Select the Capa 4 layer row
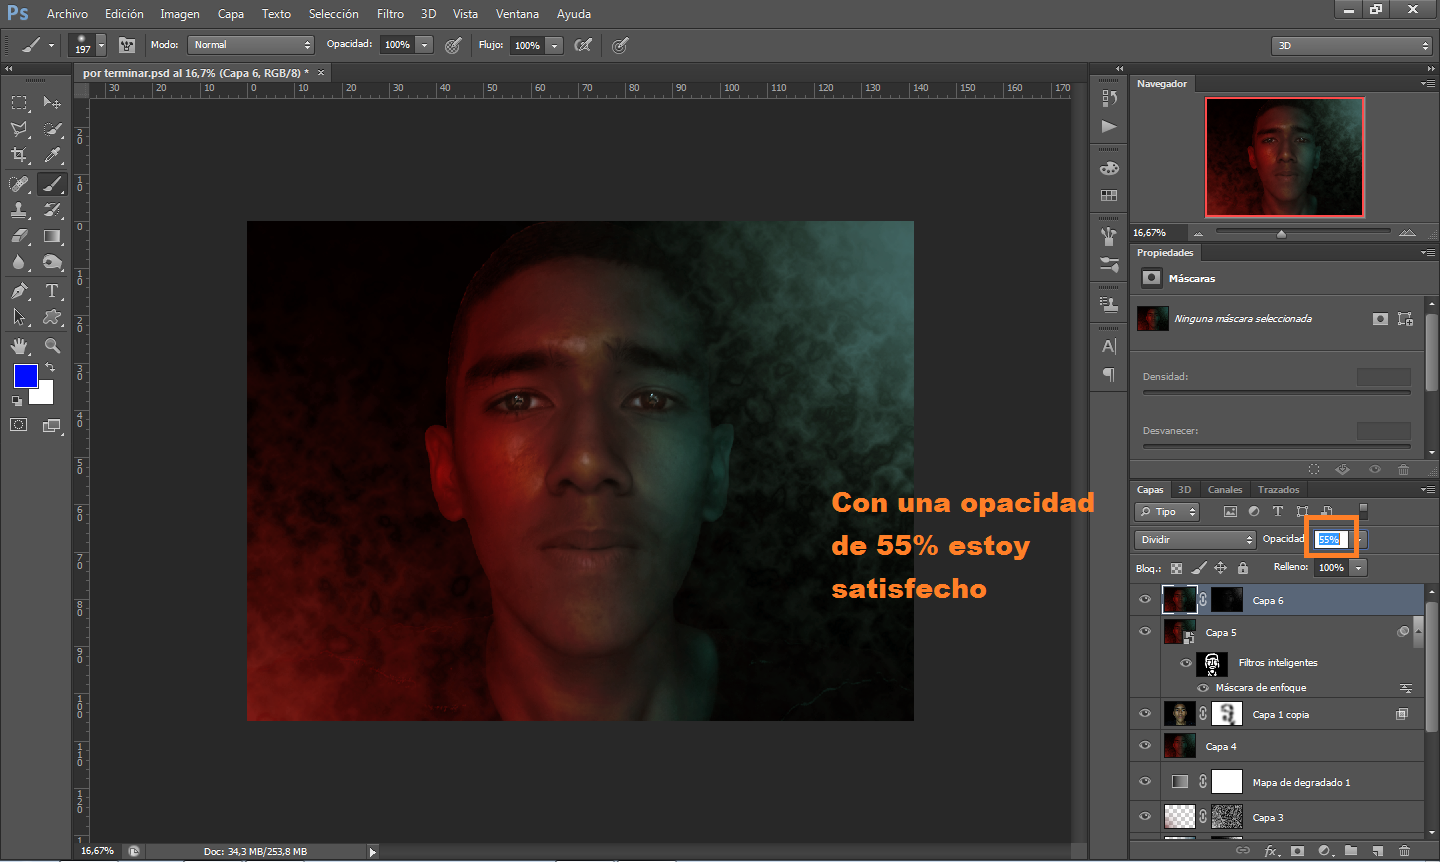 coord(1277,746)
